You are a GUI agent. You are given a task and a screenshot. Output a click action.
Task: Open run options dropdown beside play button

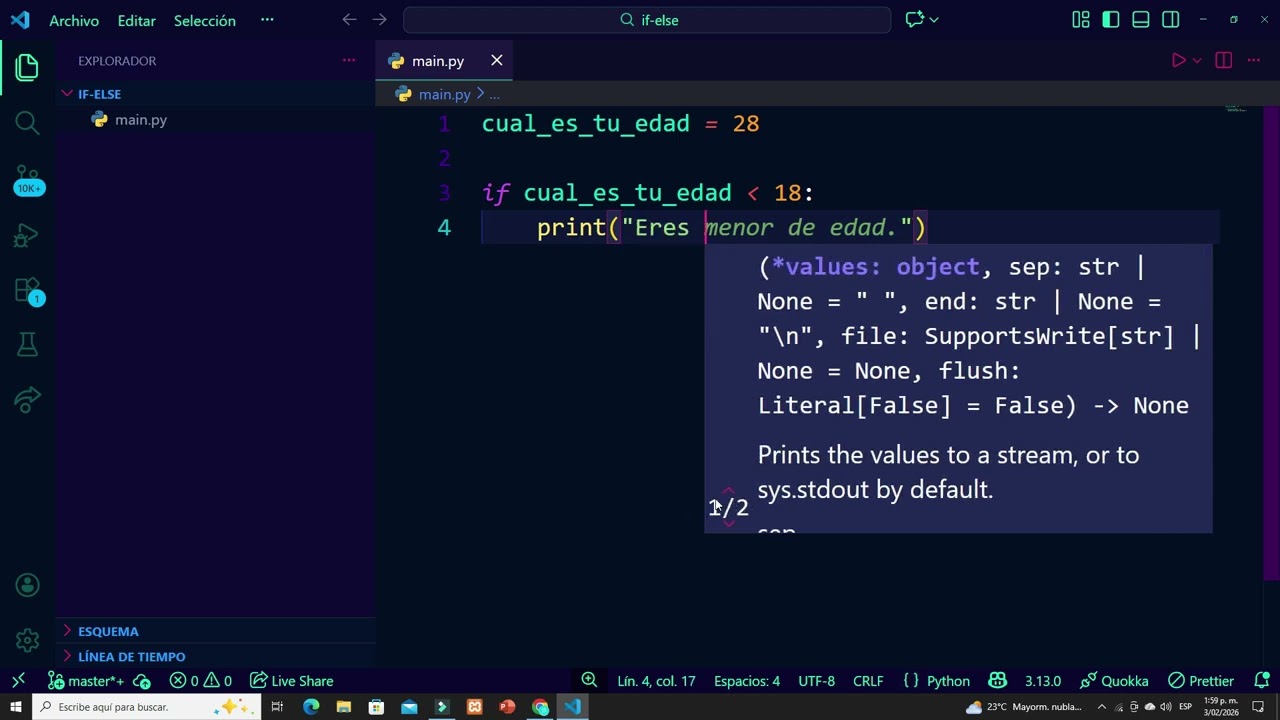click(1196, 61)
